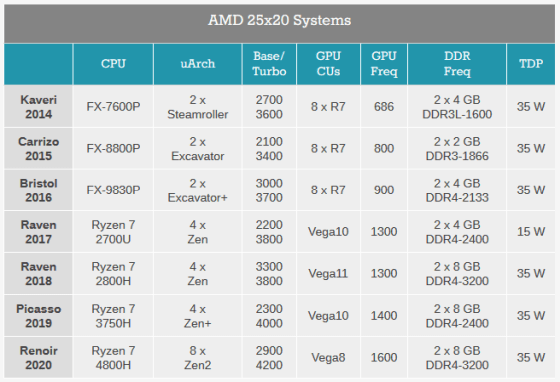This screenshot has width=560, height=382.
Task: Select the GPU Freq column header
Action: tap(384, 64)
